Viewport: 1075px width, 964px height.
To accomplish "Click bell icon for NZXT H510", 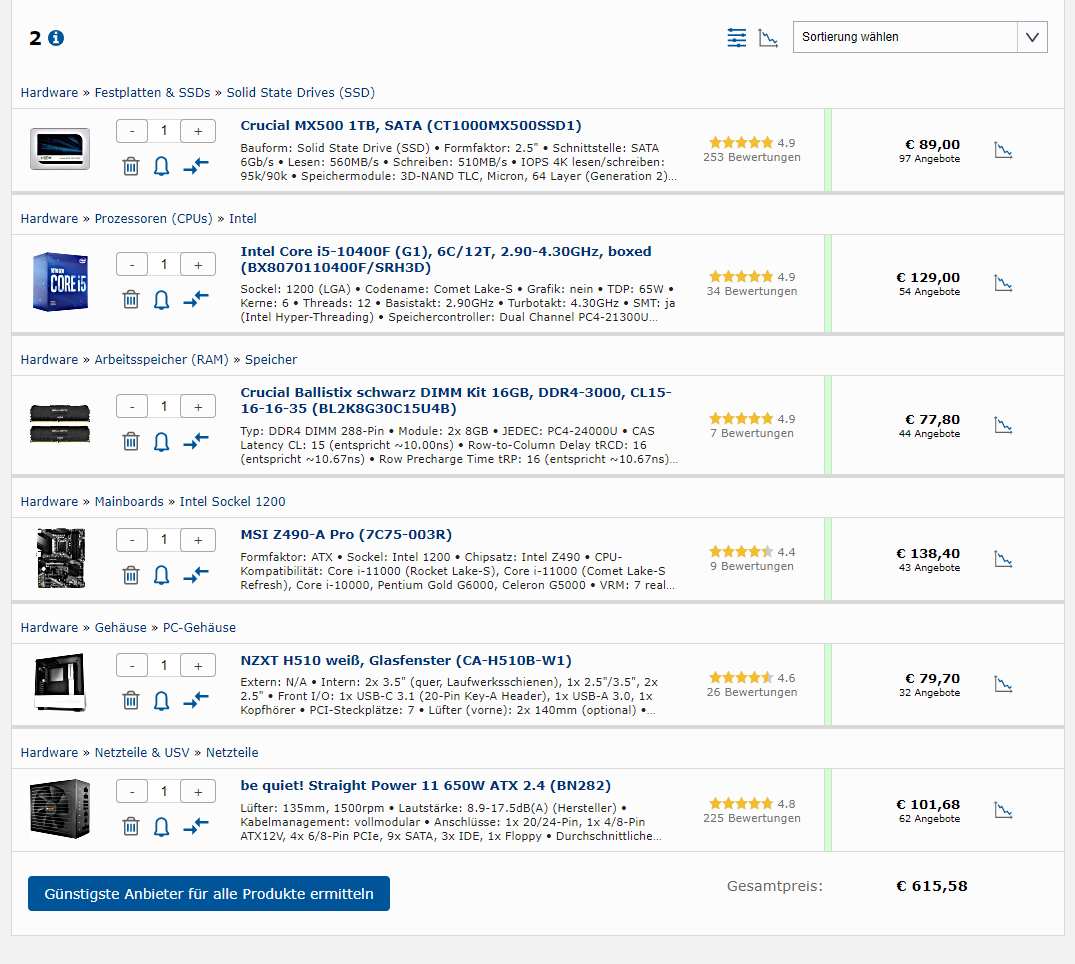I will coord(161,700).
